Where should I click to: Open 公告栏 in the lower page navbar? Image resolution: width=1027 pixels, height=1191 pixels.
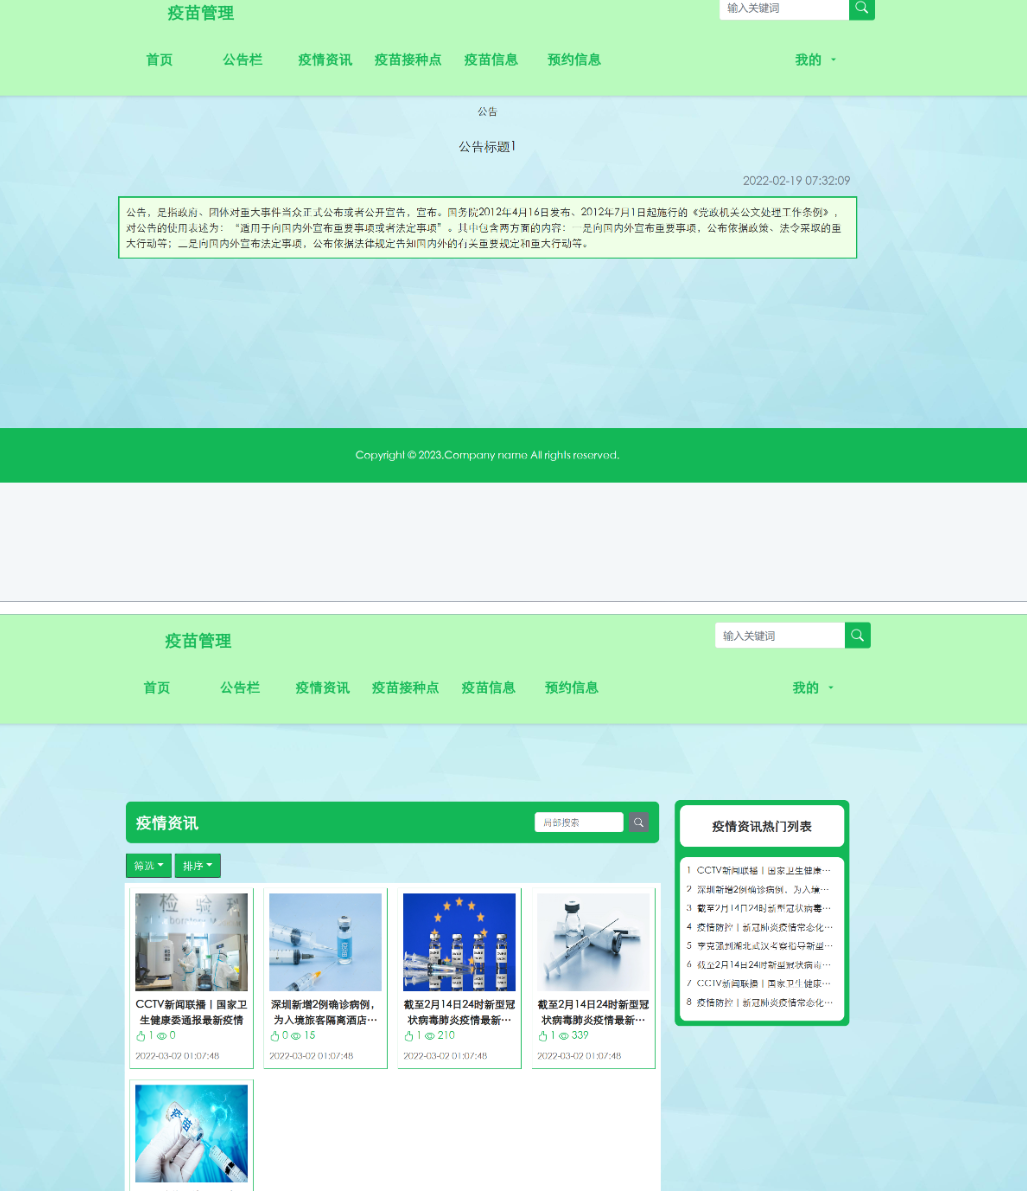click(240, 687)
